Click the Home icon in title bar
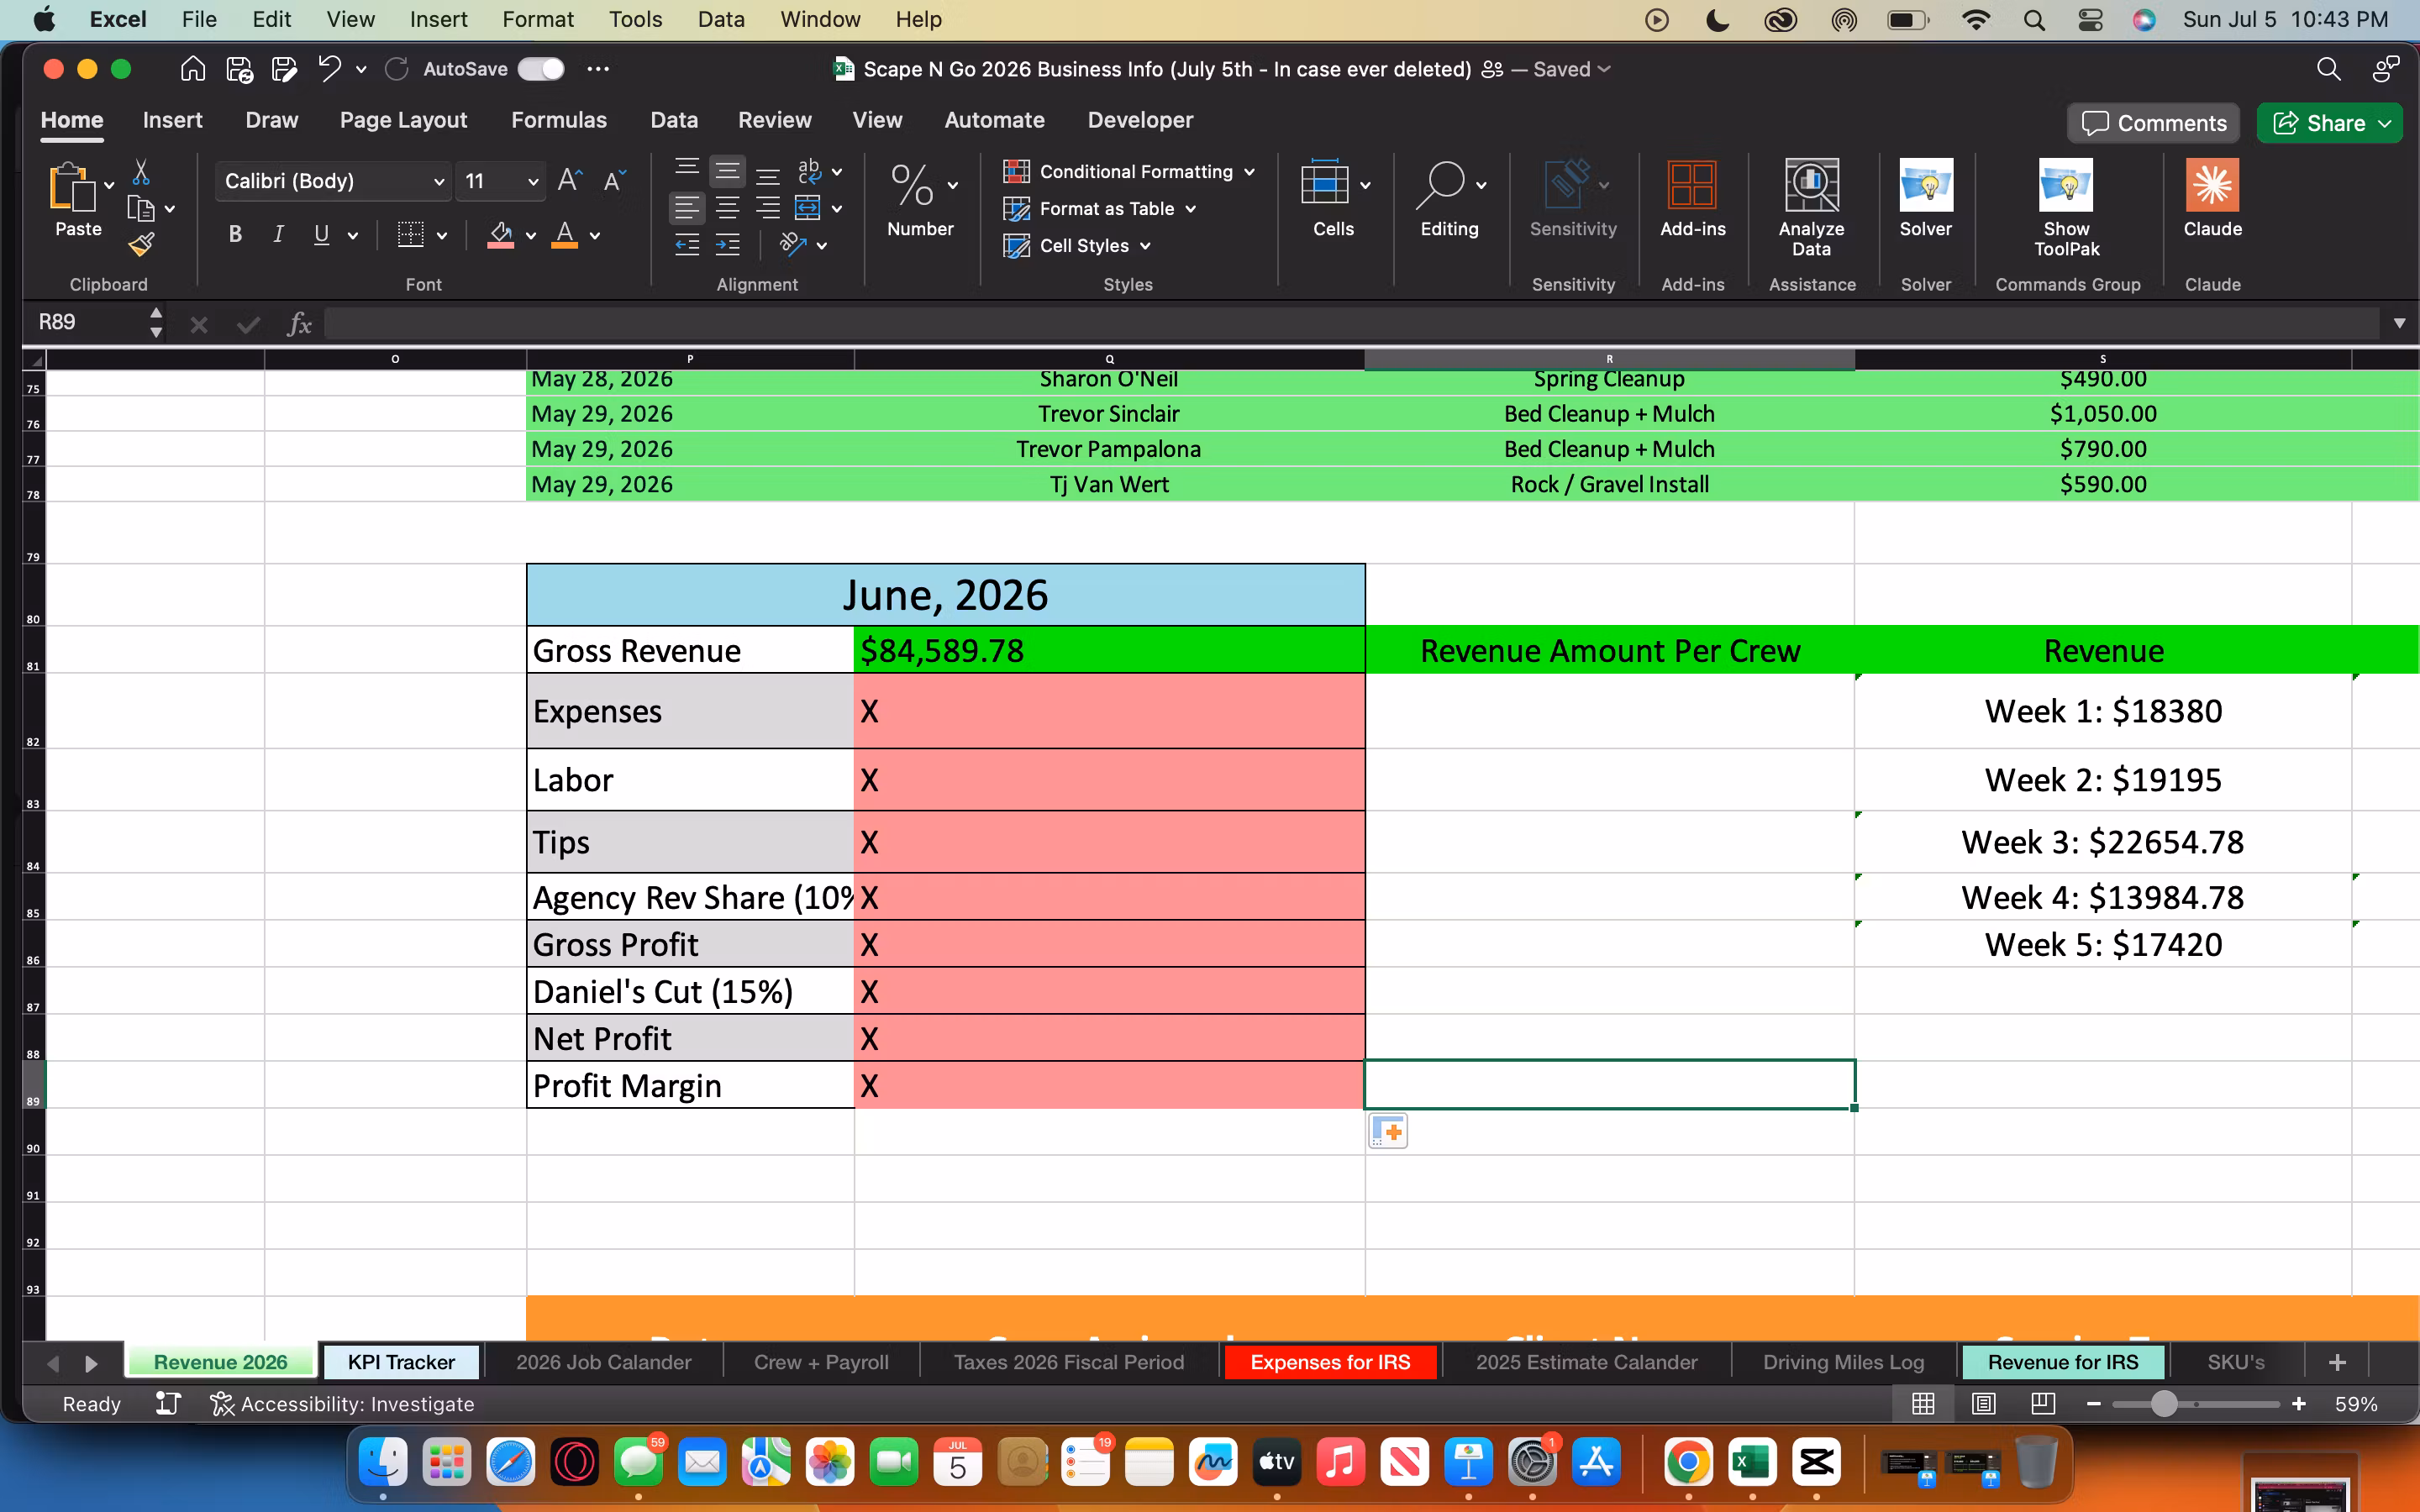The image size is (2420, 1512). point(193,69)
